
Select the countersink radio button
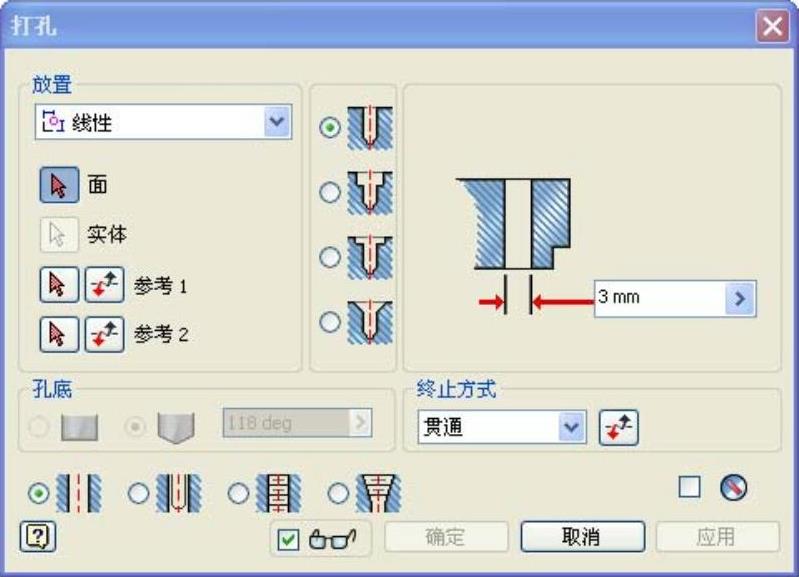(330, 322)
